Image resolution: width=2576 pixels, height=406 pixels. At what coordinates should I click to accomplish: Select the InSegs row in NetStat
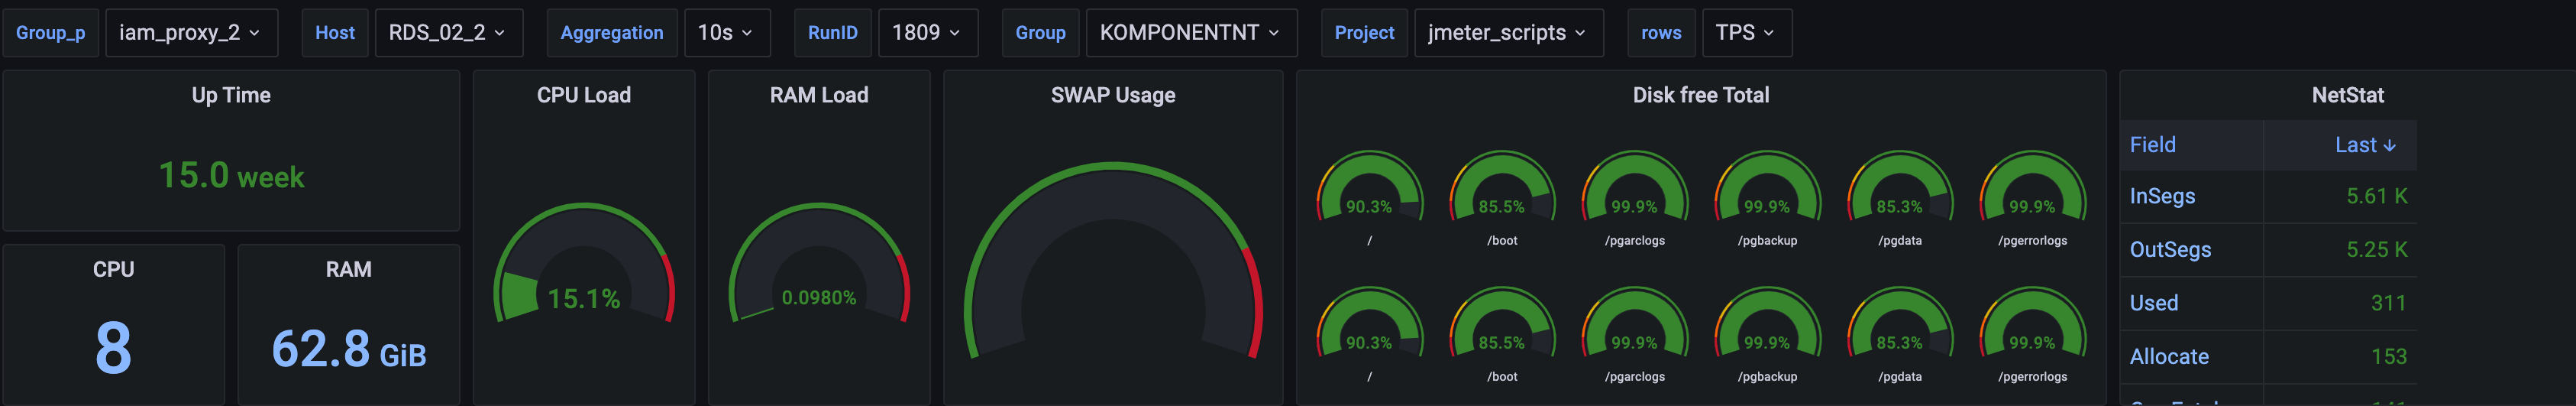coord(2269,196)
